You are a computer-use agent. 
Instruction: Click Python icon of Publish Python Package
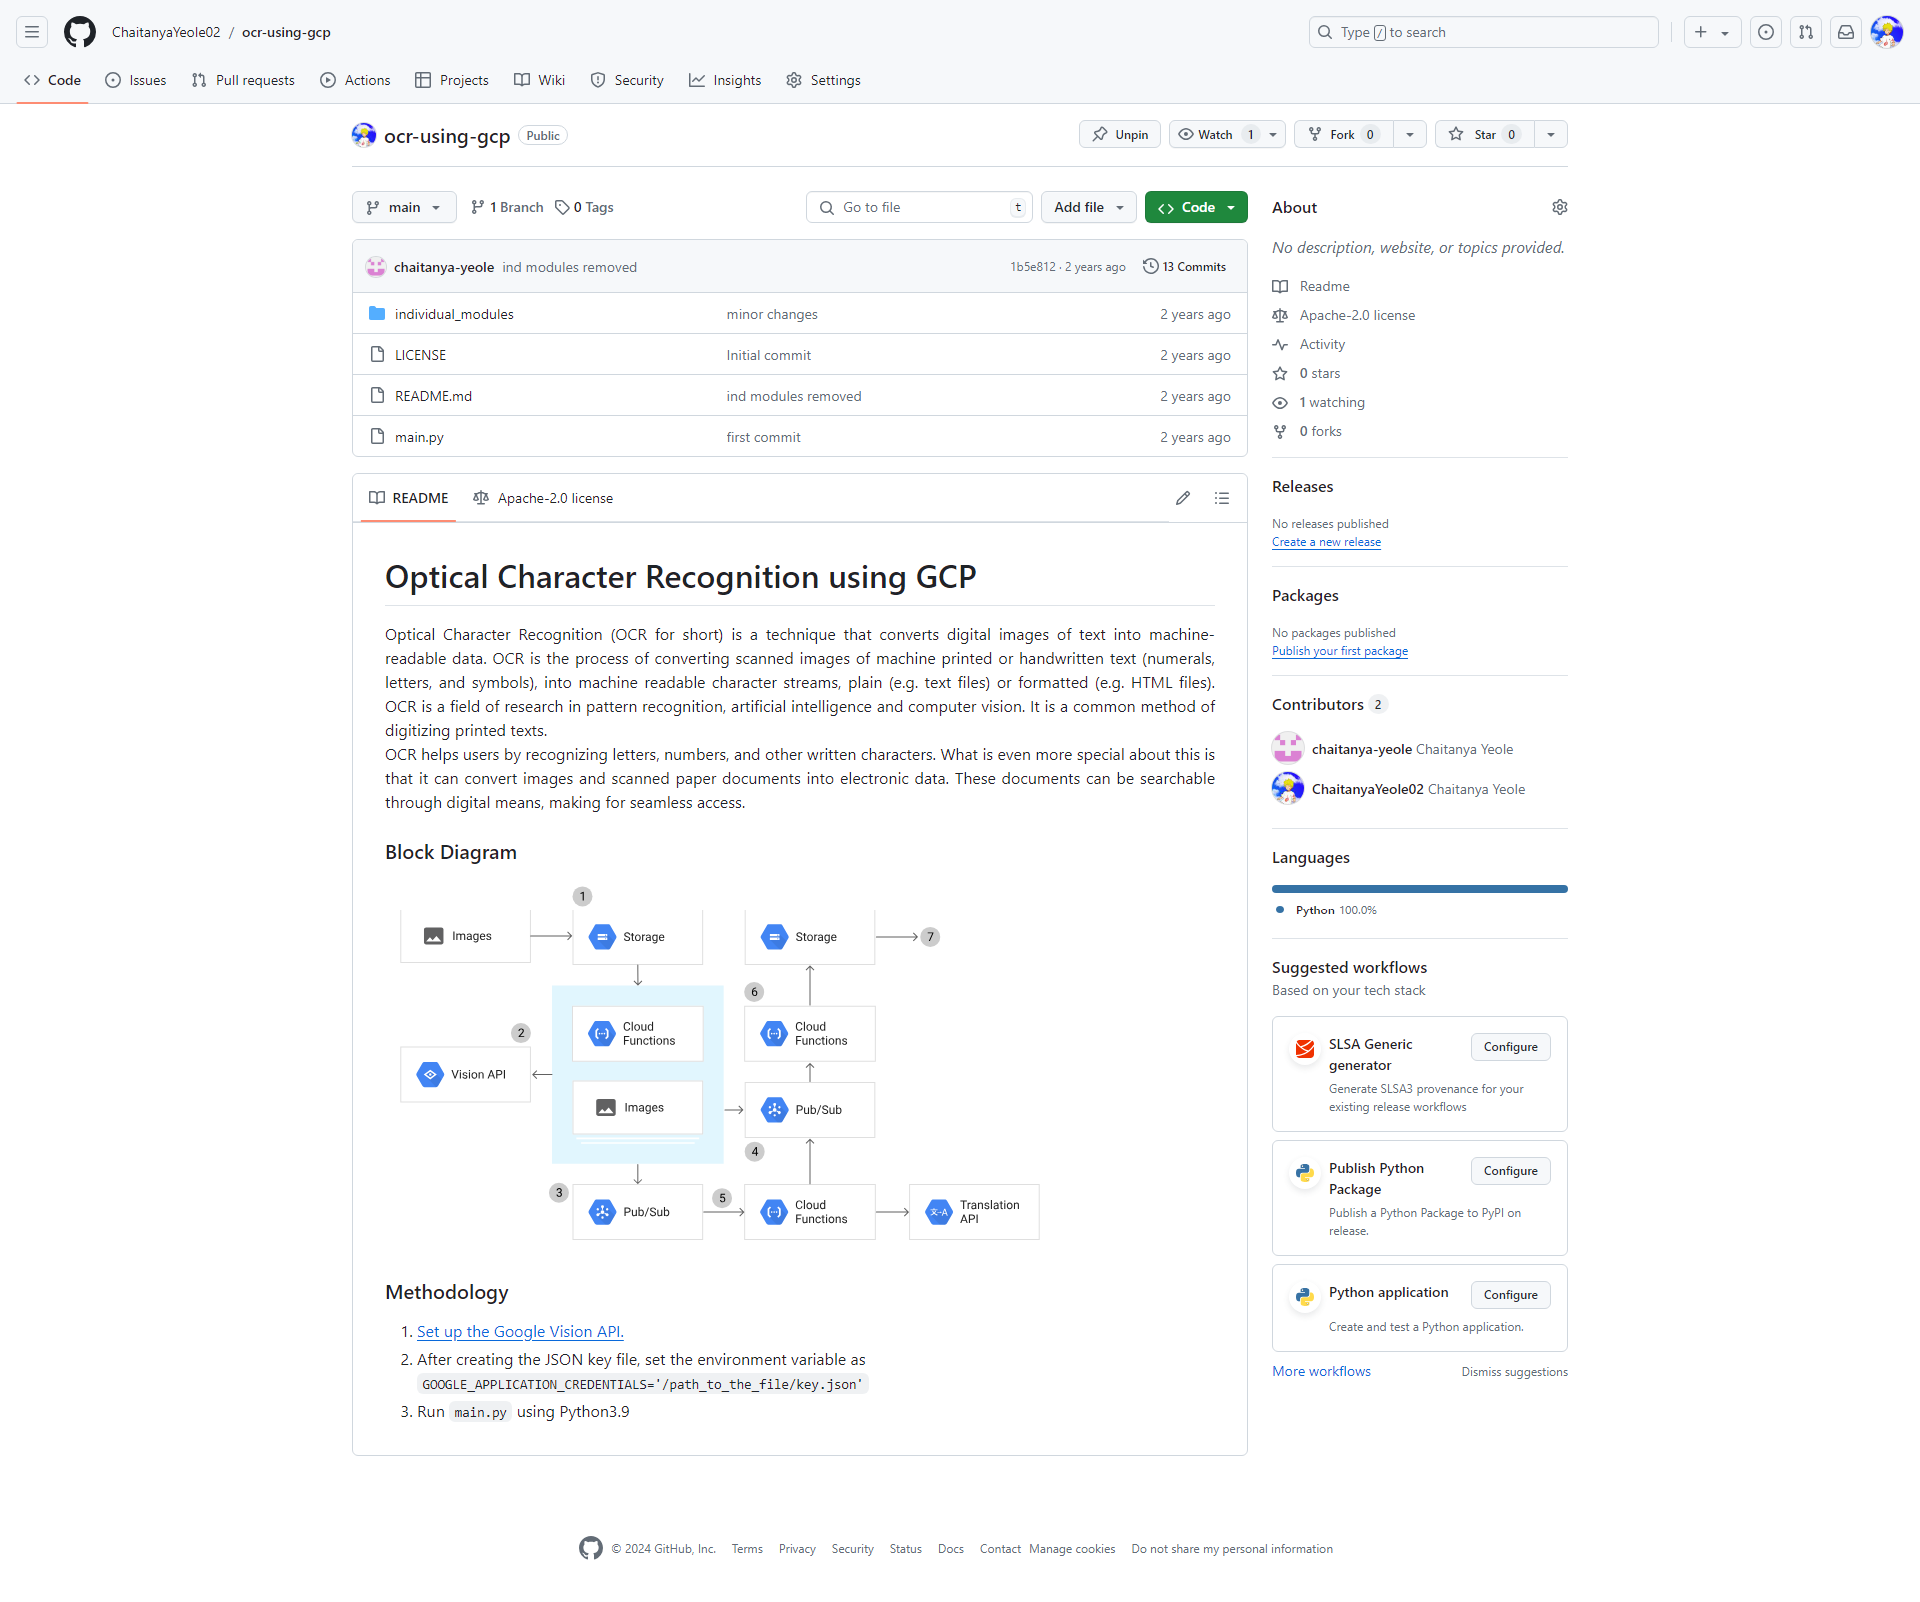(x=1305, y=1173)
